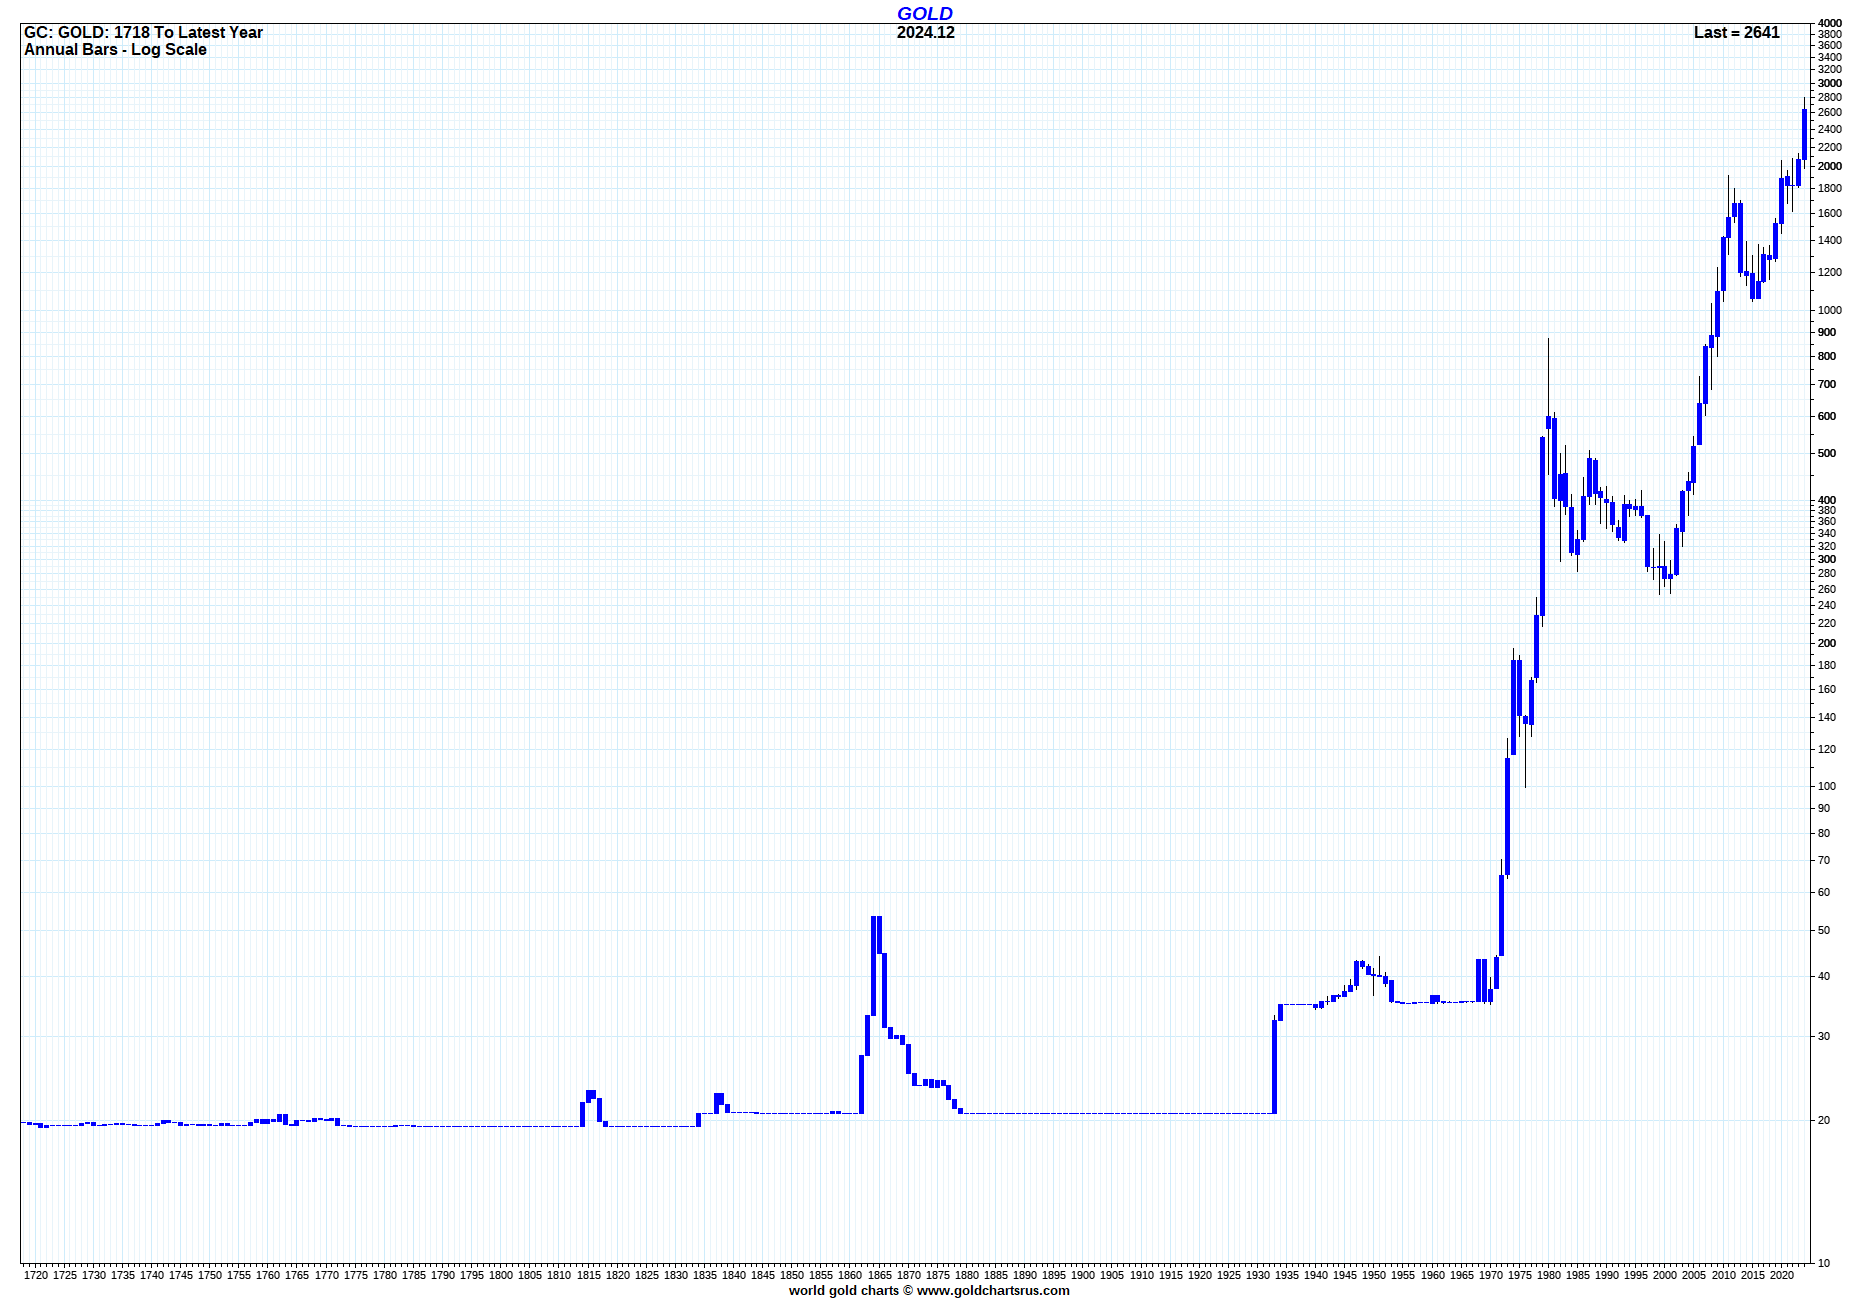Click the 1934 revaluation jump bar
This screenshot has height=1300, width=1850.
[1275, 1066]
